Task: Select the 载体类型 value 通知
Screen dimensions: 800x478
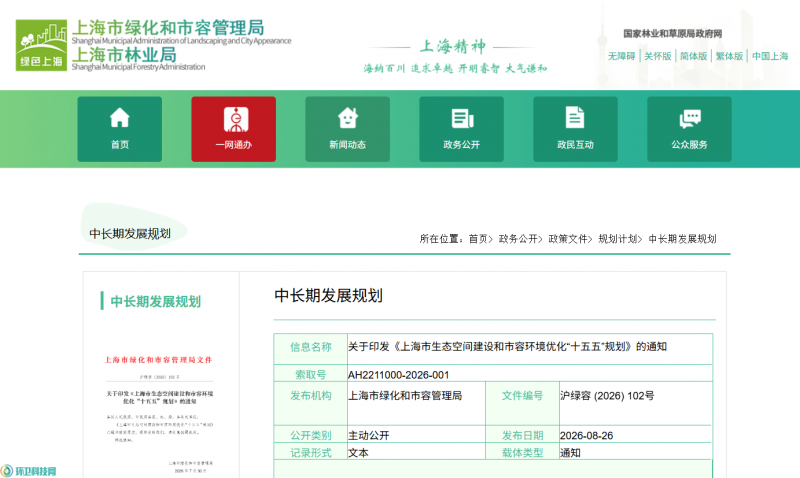Action: pyautogui.click(x=570, y=452)
